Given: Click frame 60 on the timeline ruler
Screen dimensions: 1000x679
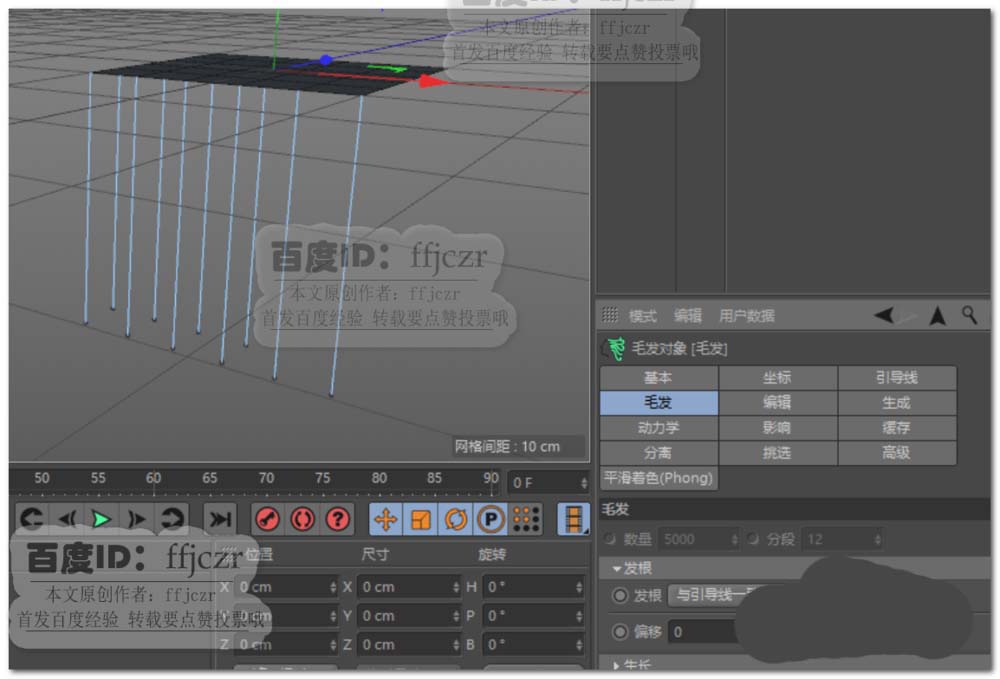Looking at the screenshot, I should [153, 478].
